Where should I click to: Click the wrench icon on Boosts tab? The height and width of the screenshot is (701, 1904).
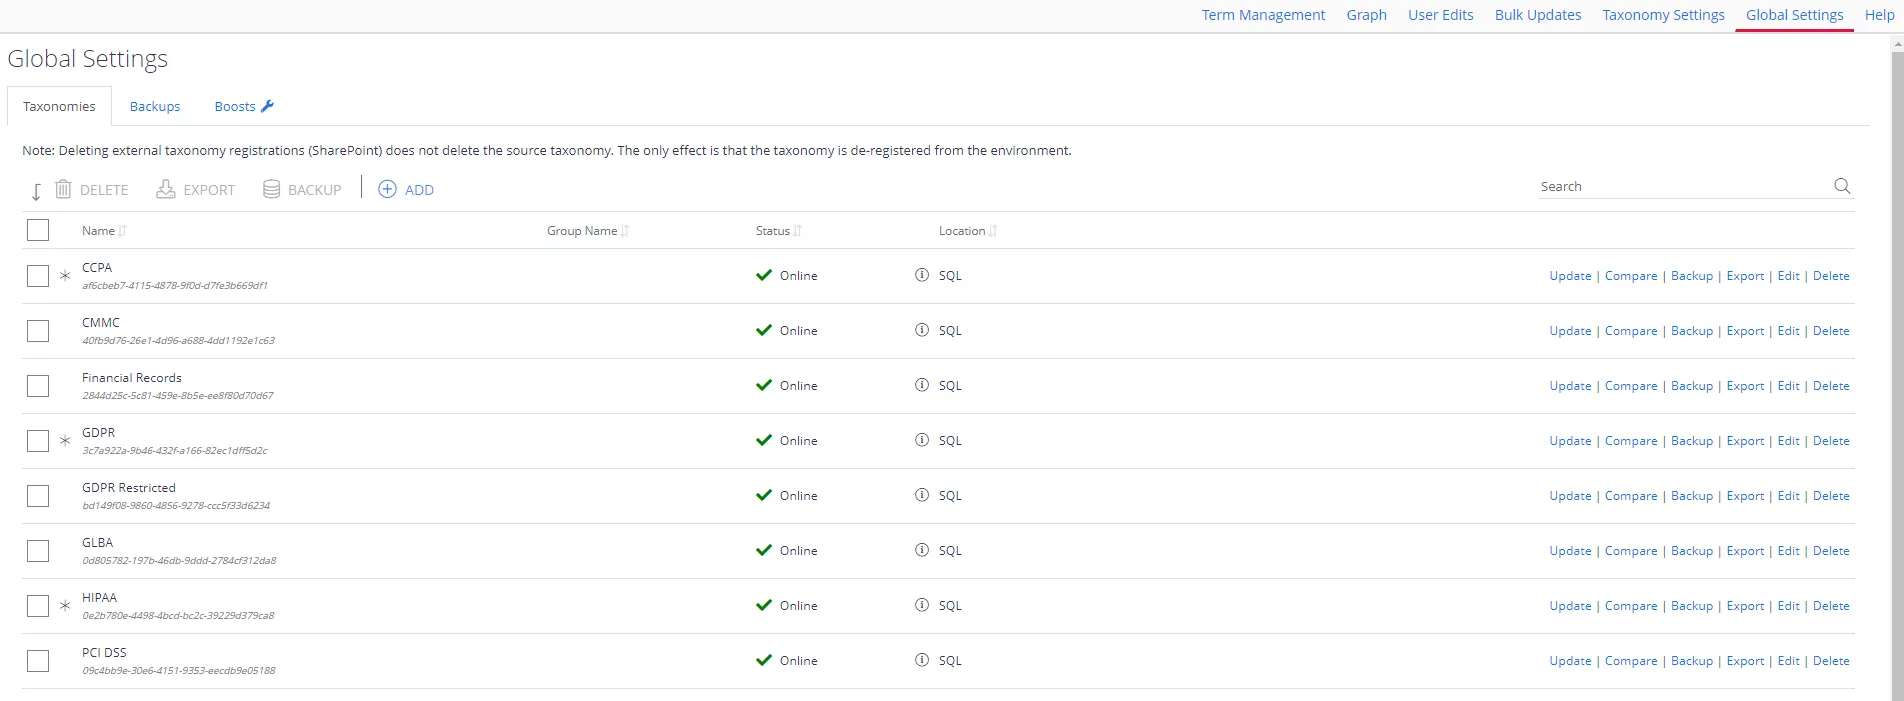pos(267,106)
